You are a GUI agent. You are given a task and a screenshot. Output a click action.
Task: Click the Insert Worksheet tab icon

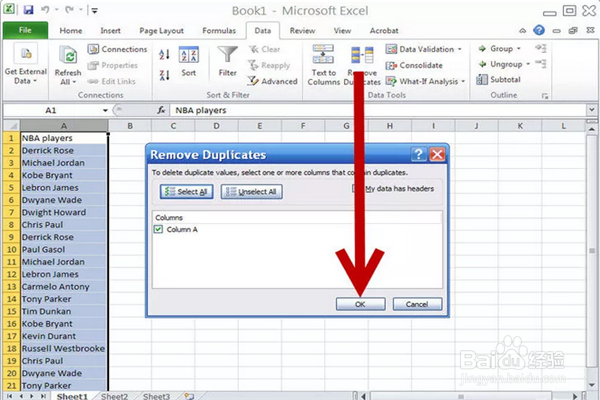click(189, 396)
